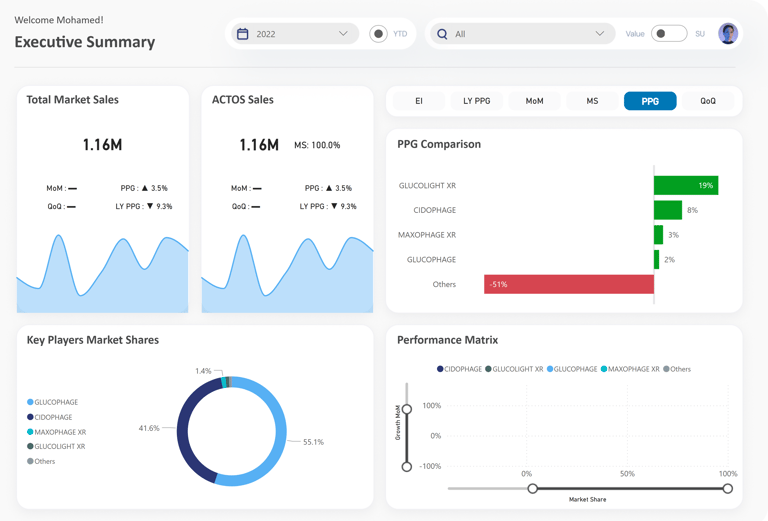
Task: Click the MS: 100.0% label
Action: [x=317, y=145]
